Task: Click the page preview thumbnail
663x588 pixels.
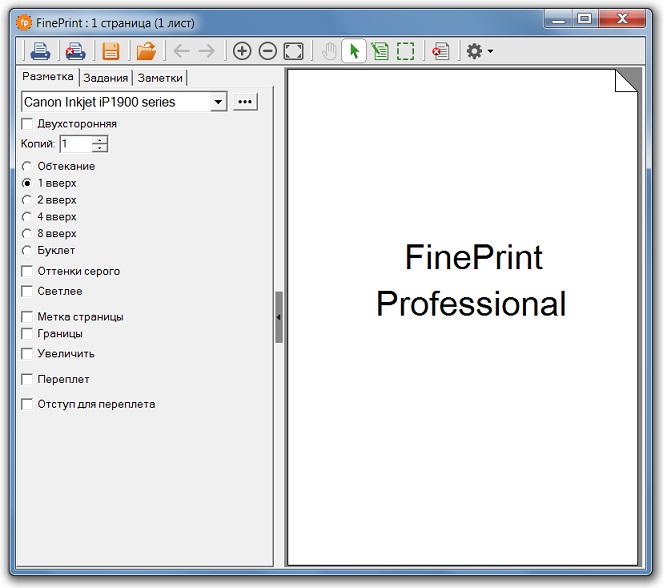Action: (x=463, y=317)
